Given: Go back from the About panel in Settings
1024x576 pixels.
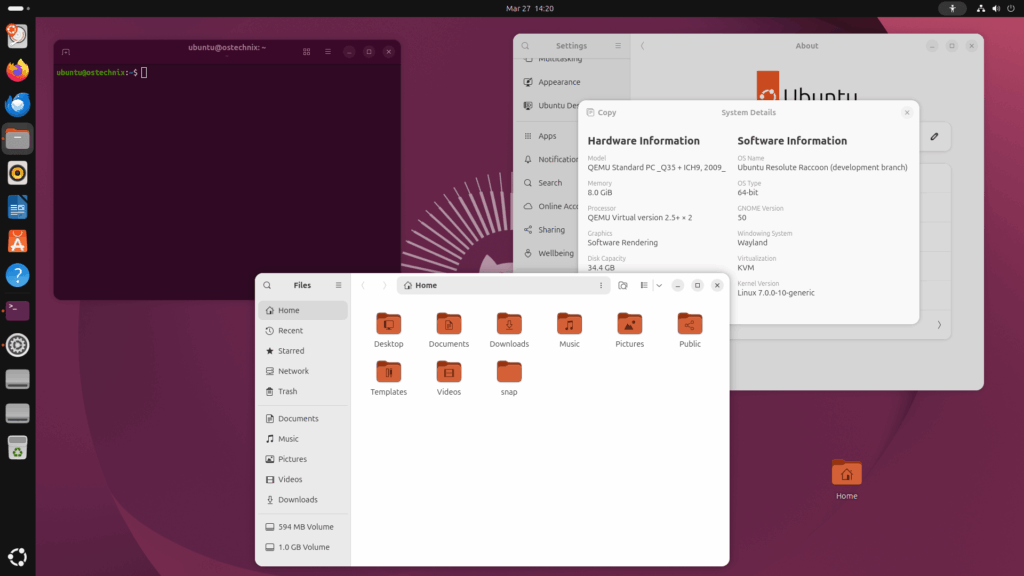Looking at the screenshot, I should (643, 46).
